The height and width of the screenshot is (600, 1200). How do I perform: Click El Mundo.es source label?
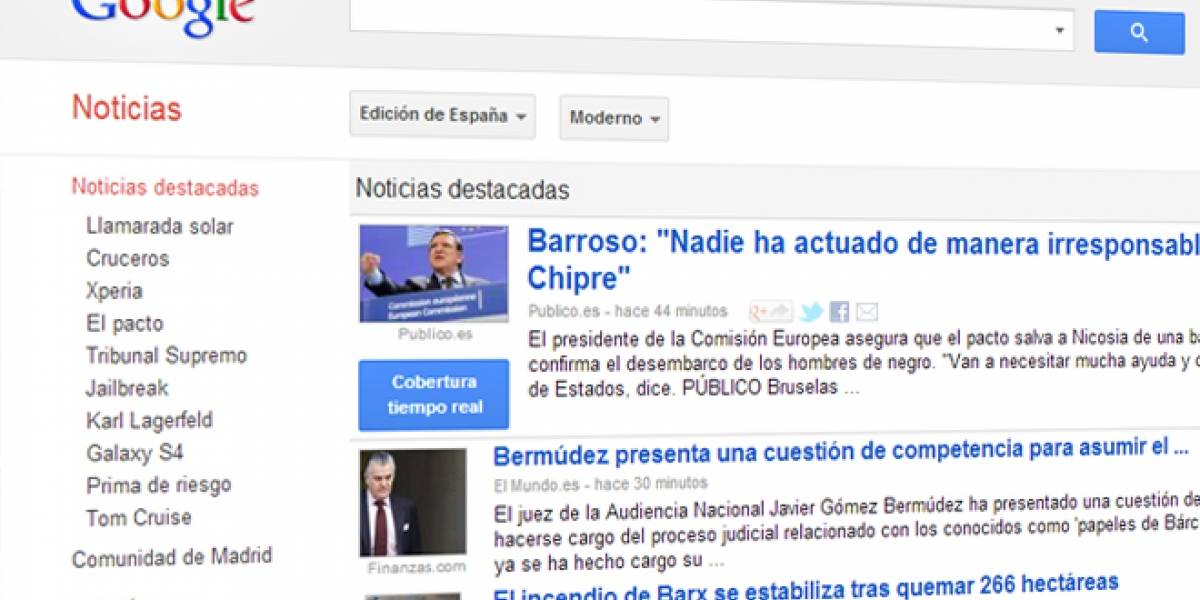click(x=537, y=484)
